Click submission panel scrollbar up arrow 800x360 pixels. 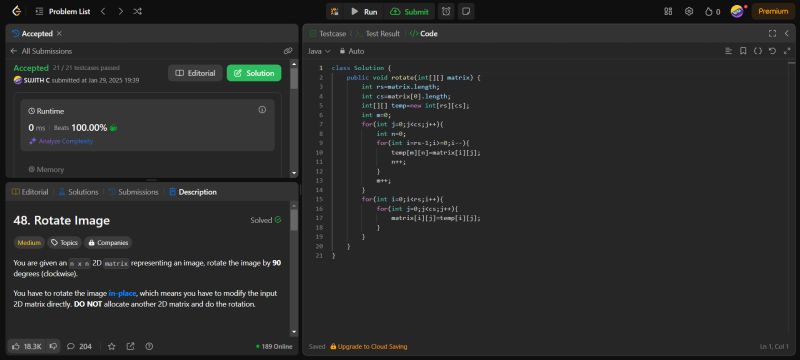(x=294, y=64)
